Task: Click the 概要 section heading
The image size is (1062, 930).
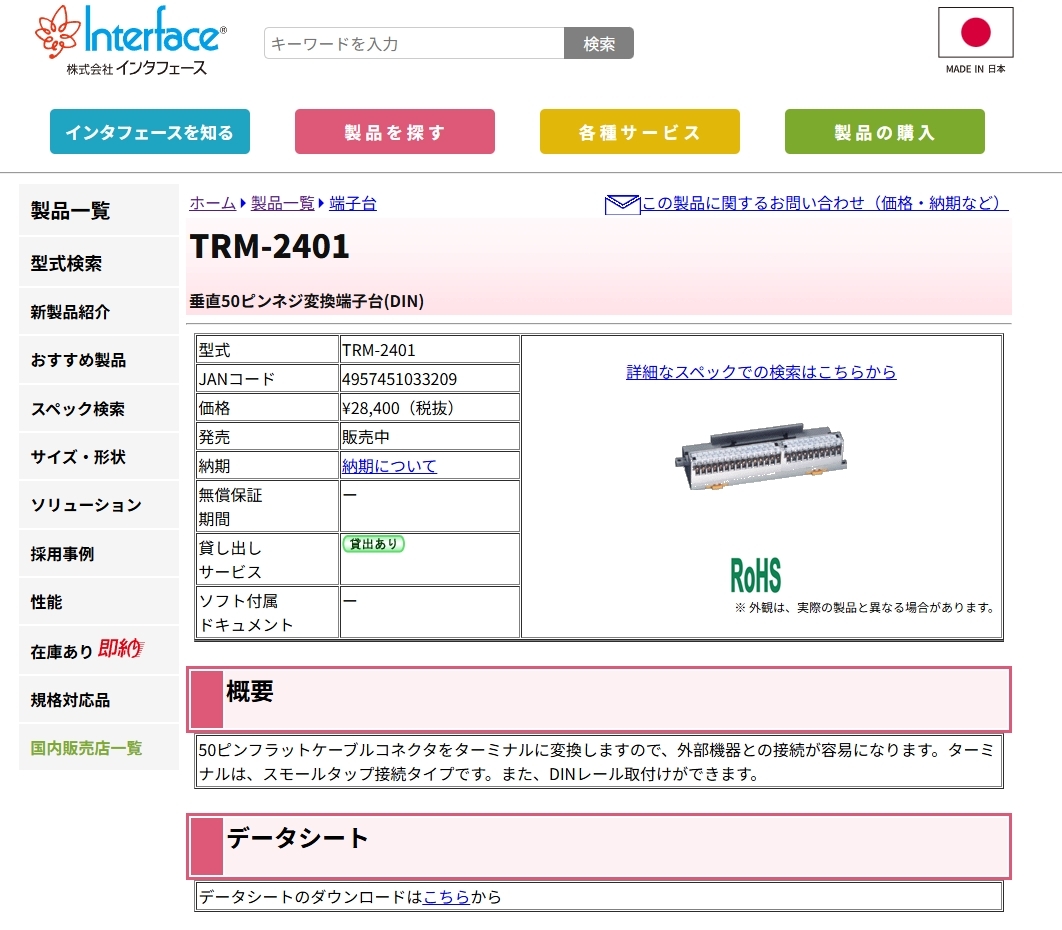Action: [x=250, y=691]
